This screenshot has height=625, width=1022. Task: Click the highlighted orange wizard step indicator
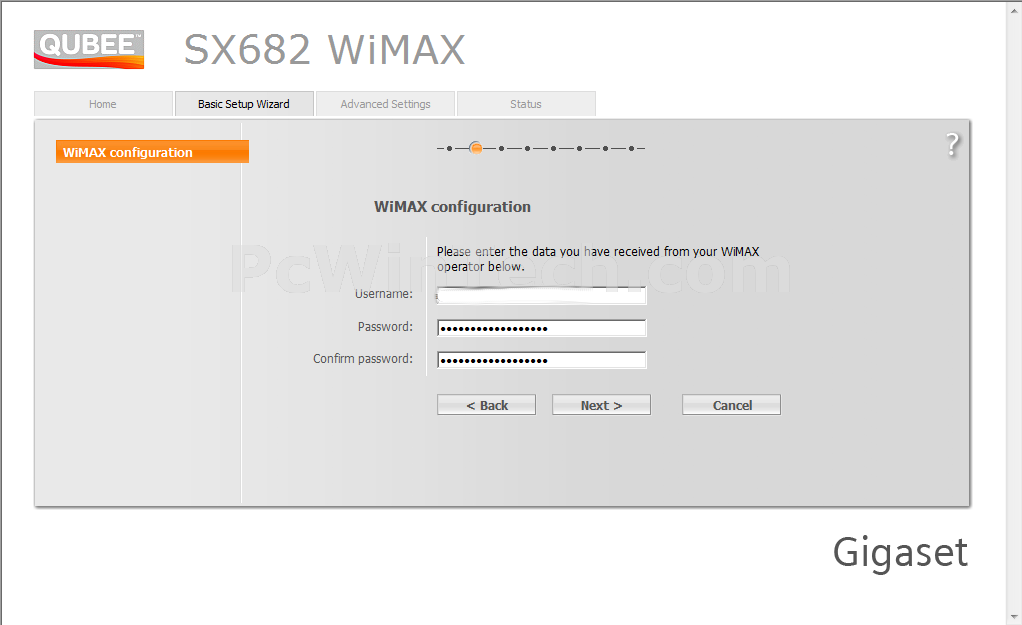point(476,149)
